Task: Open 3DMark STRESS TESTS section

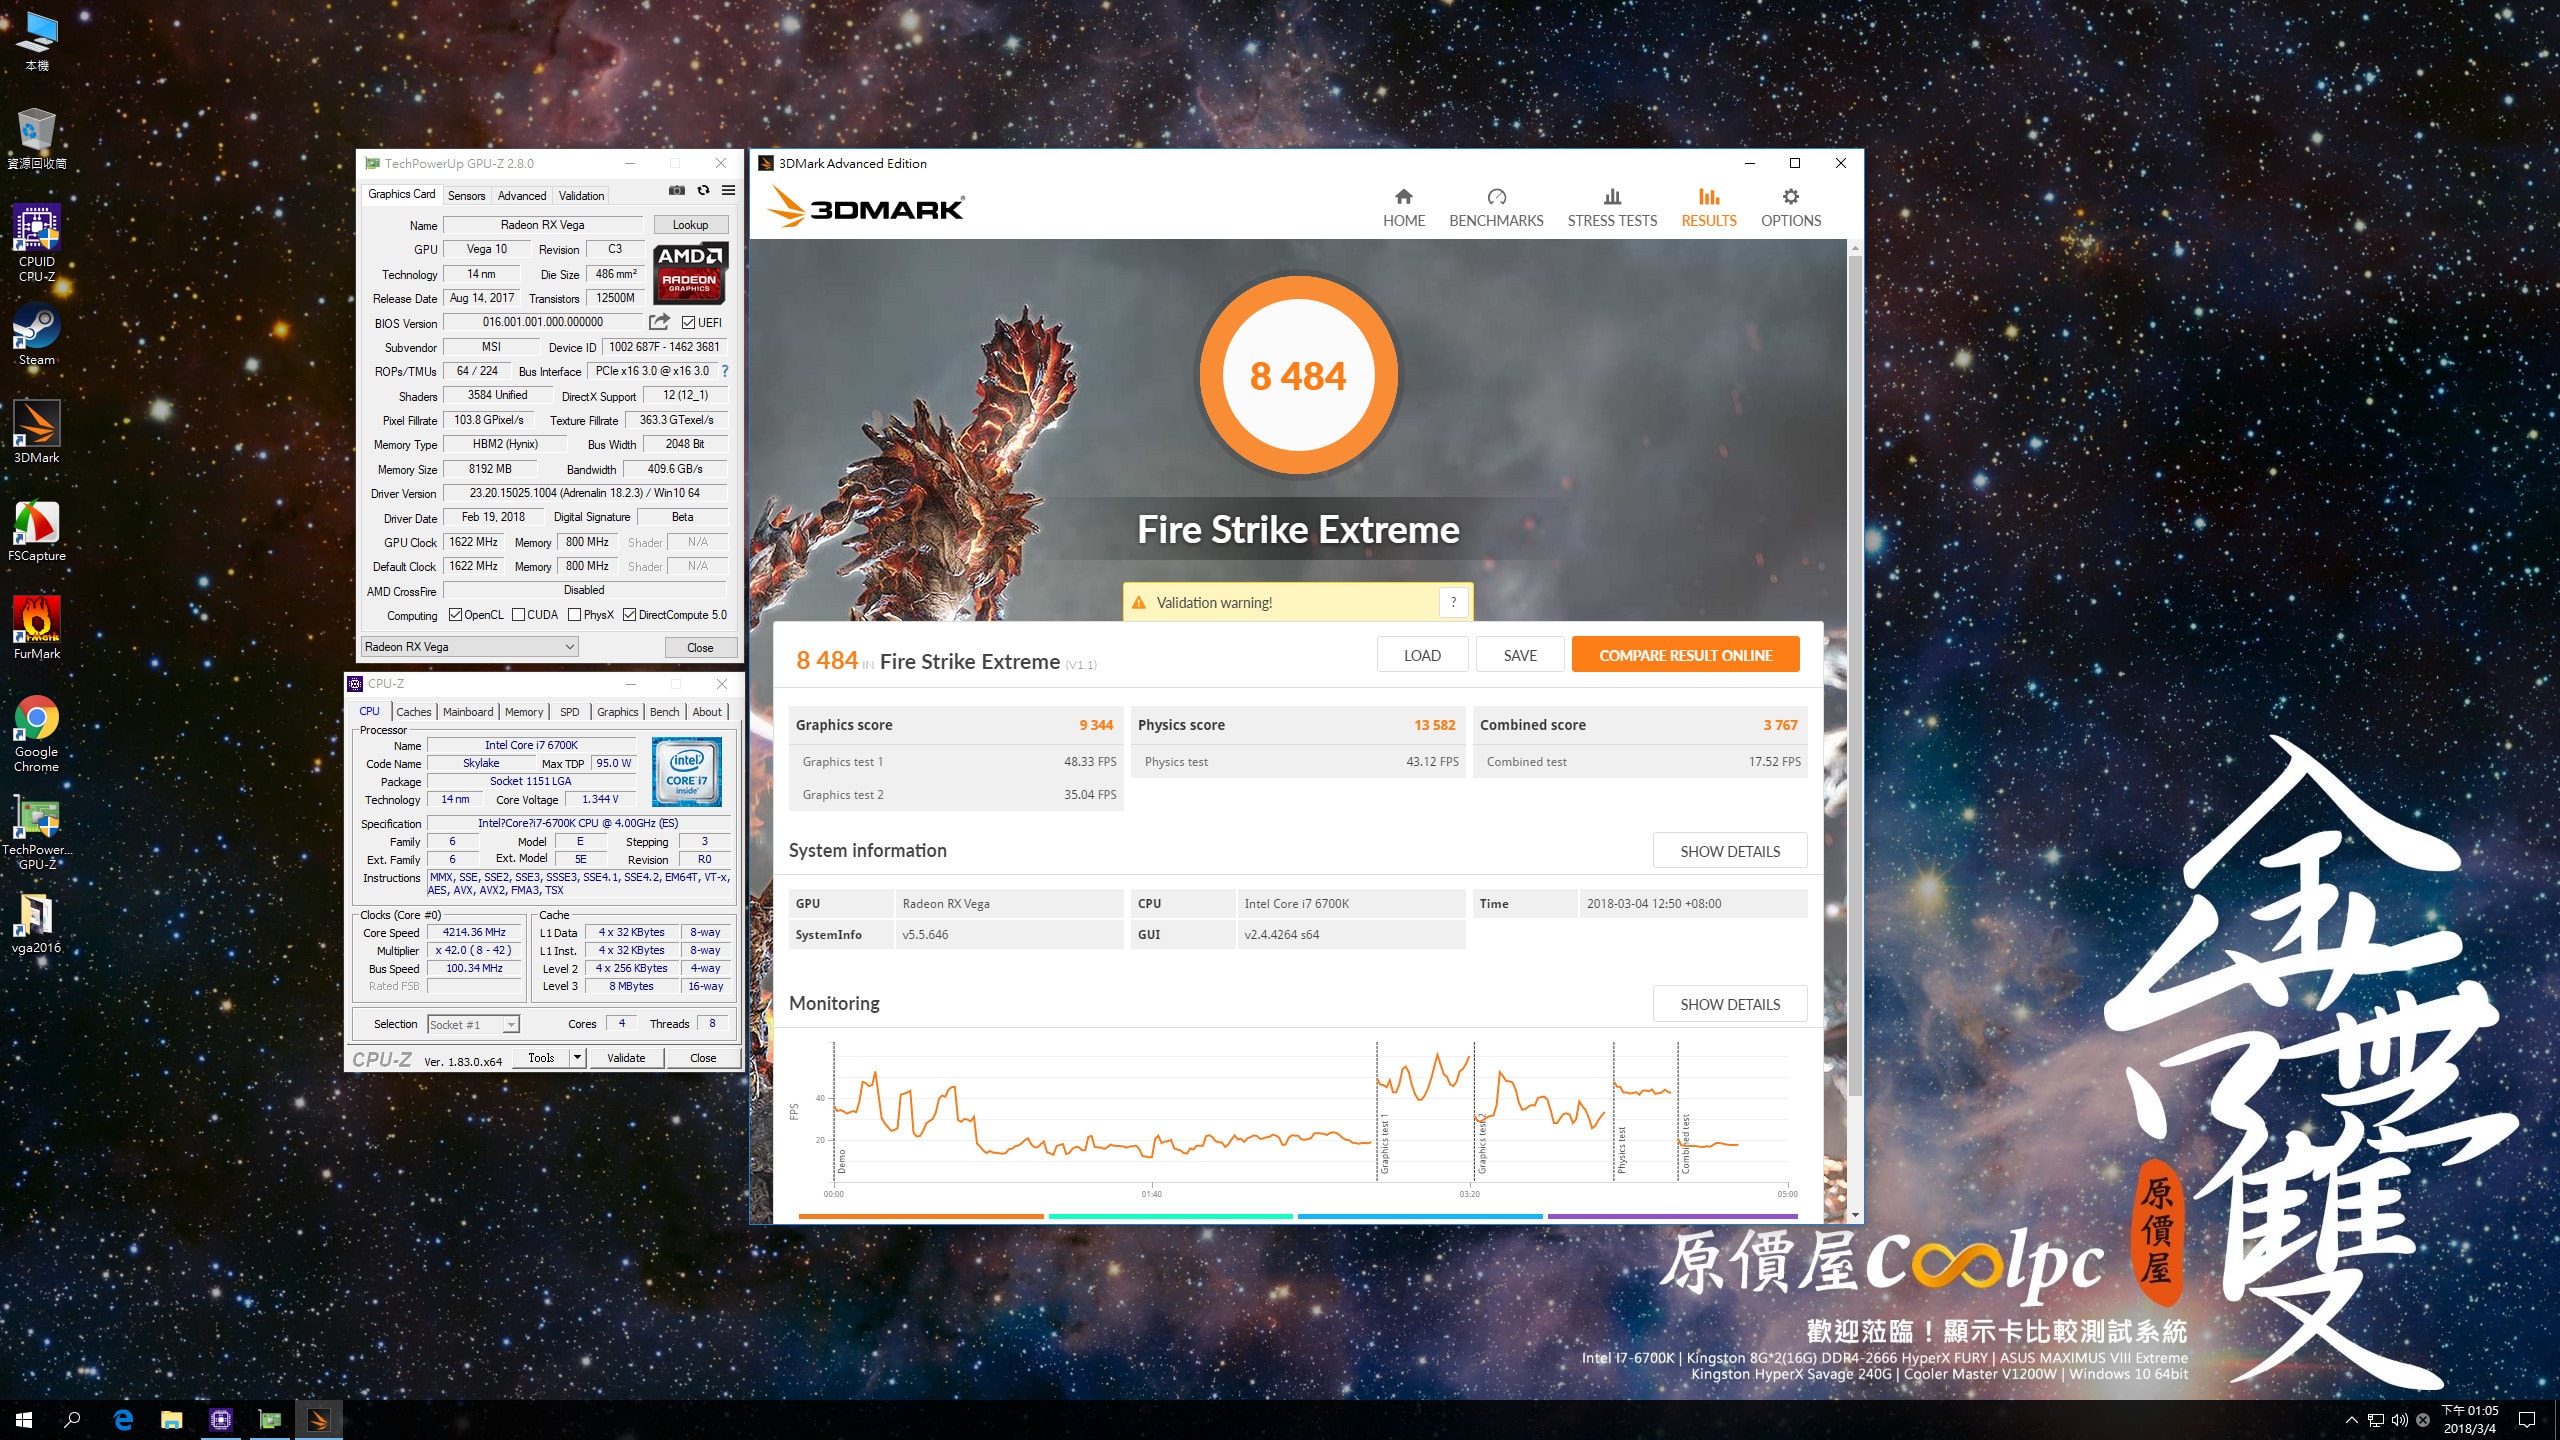Action: (1612, 208)
